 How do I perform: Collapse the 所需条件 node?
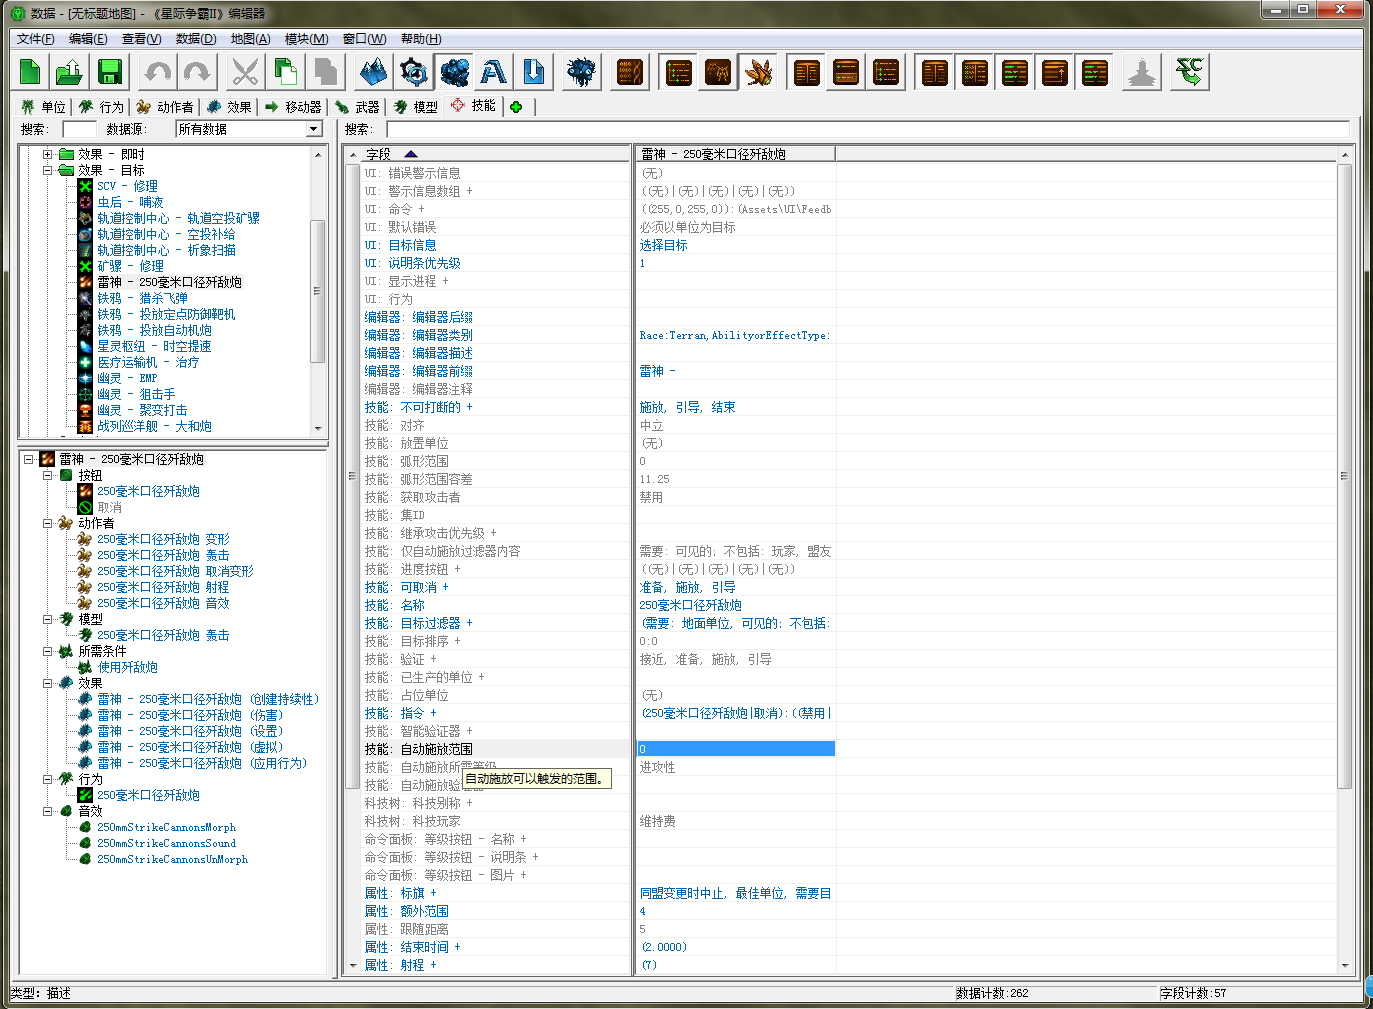[47, 651]
